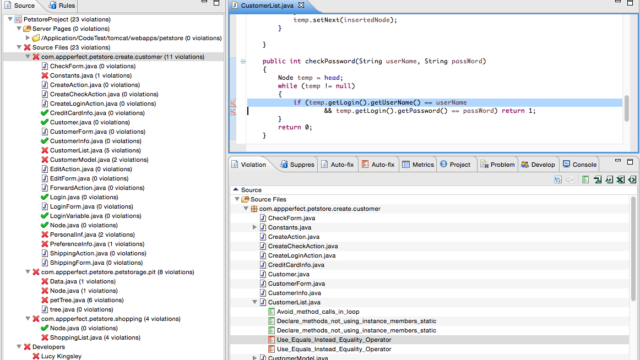Collapse the PetstoreProject root node

click(x=10, y=19)
